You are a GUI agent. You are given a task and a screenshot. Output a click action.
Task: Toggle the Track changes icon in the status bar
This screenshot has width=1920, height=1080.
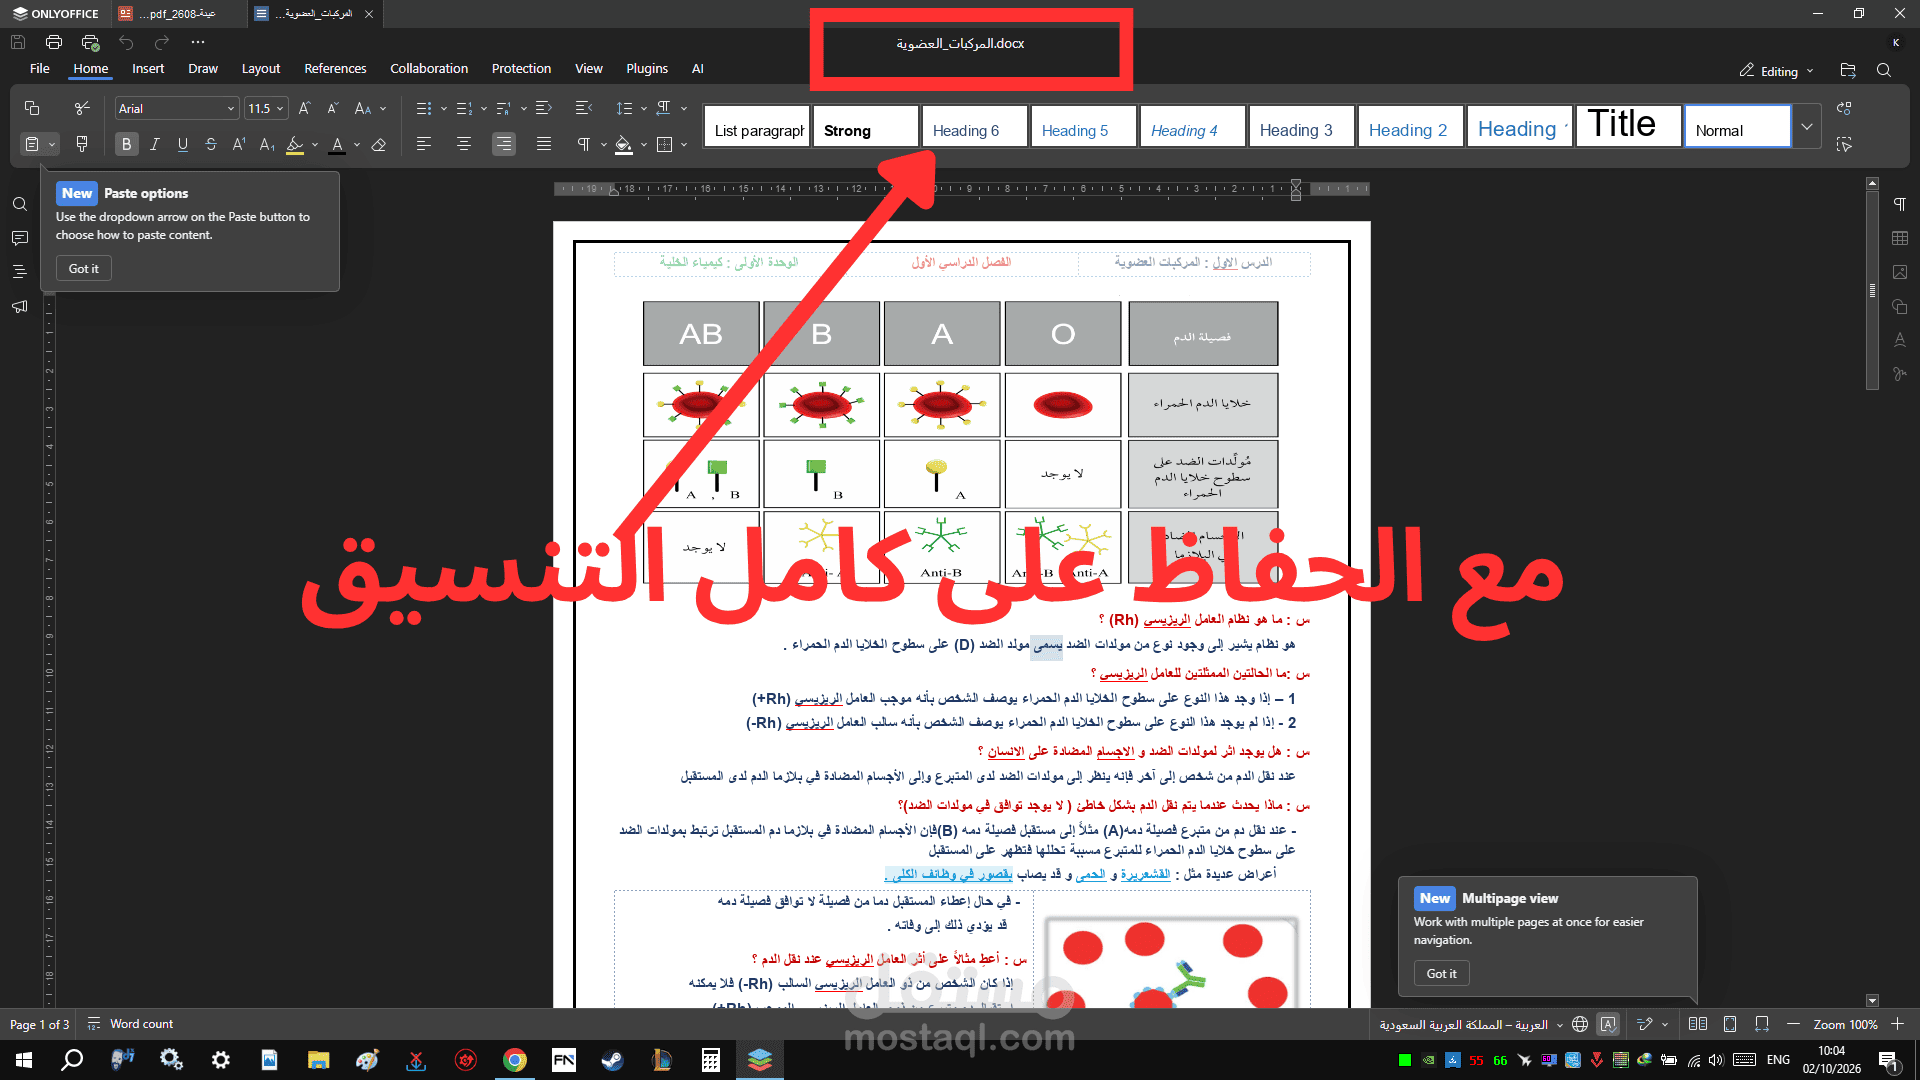(x=1645, y=1024)
